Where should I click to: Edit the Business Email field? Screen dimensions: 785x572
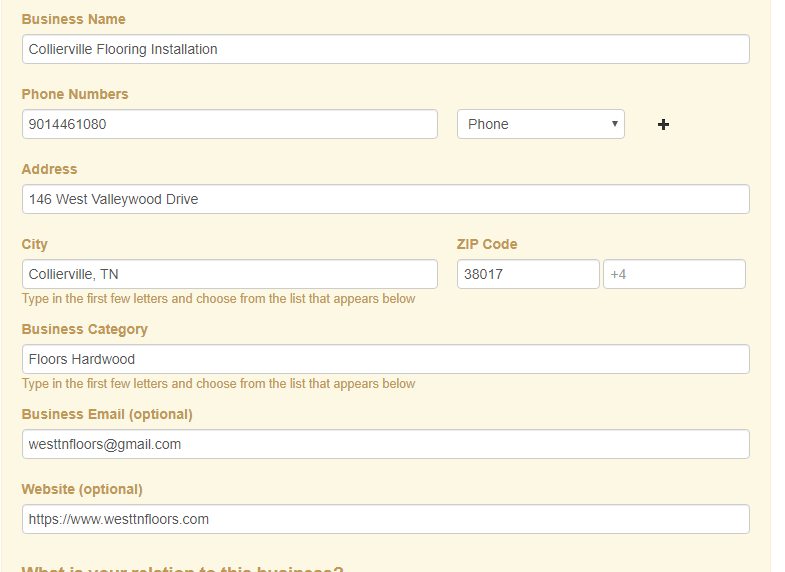coord(385,444)
